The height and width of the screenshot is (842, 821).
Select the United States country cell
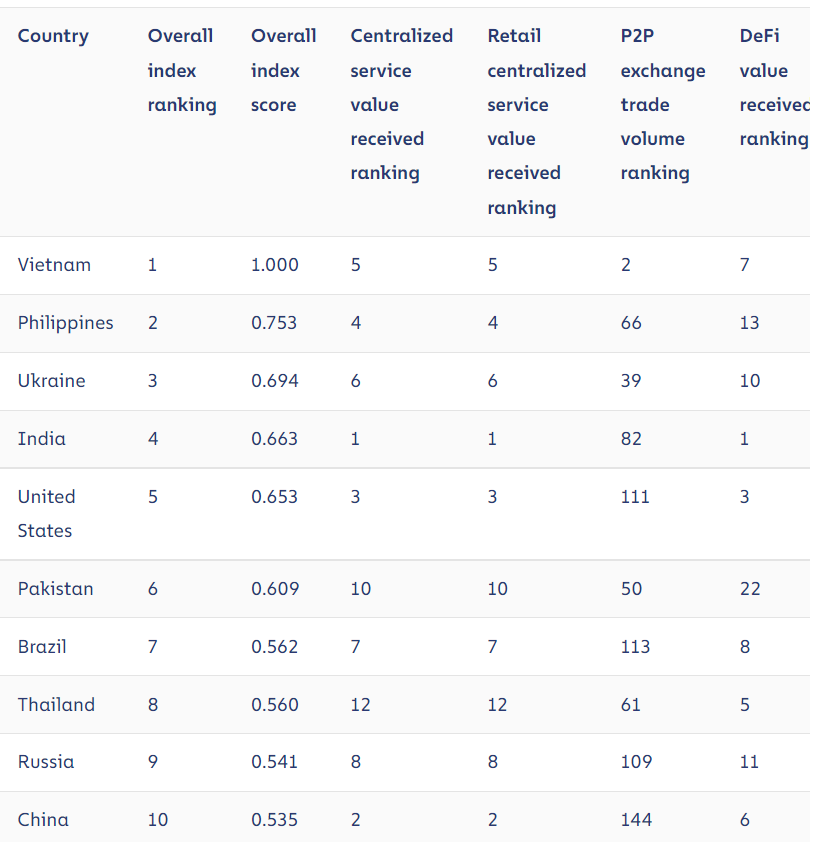tap(47, 514)
